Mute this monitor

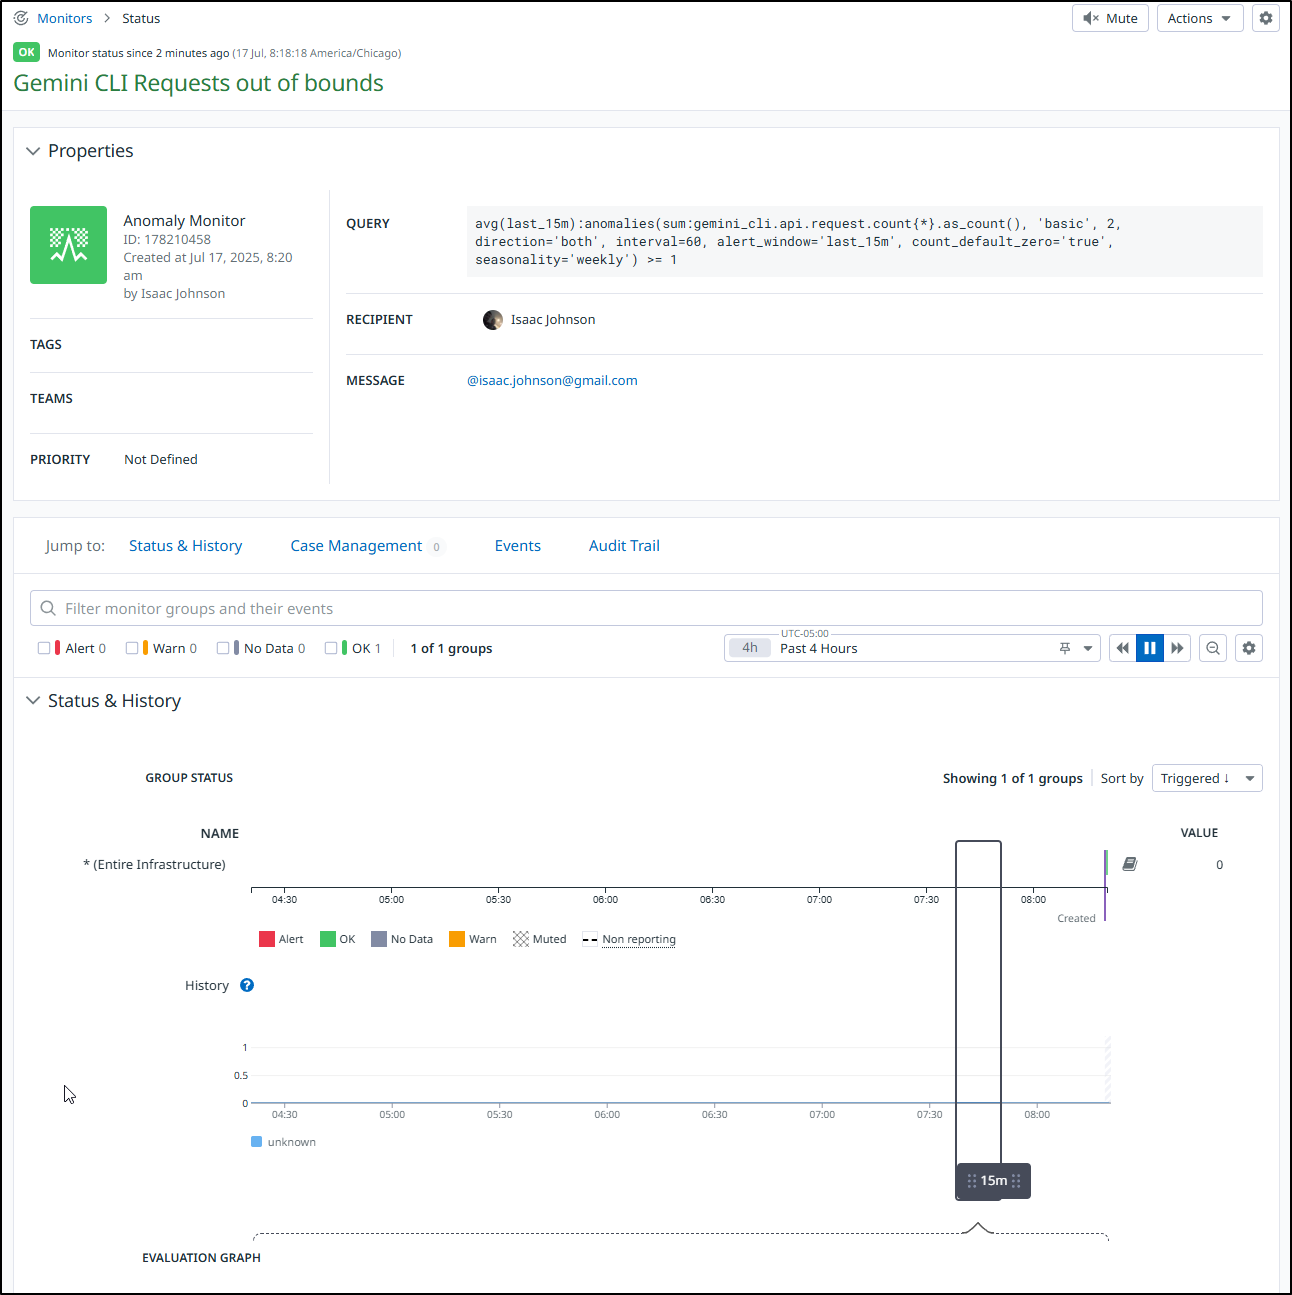pyautogui.click(x=1110, y=18)
